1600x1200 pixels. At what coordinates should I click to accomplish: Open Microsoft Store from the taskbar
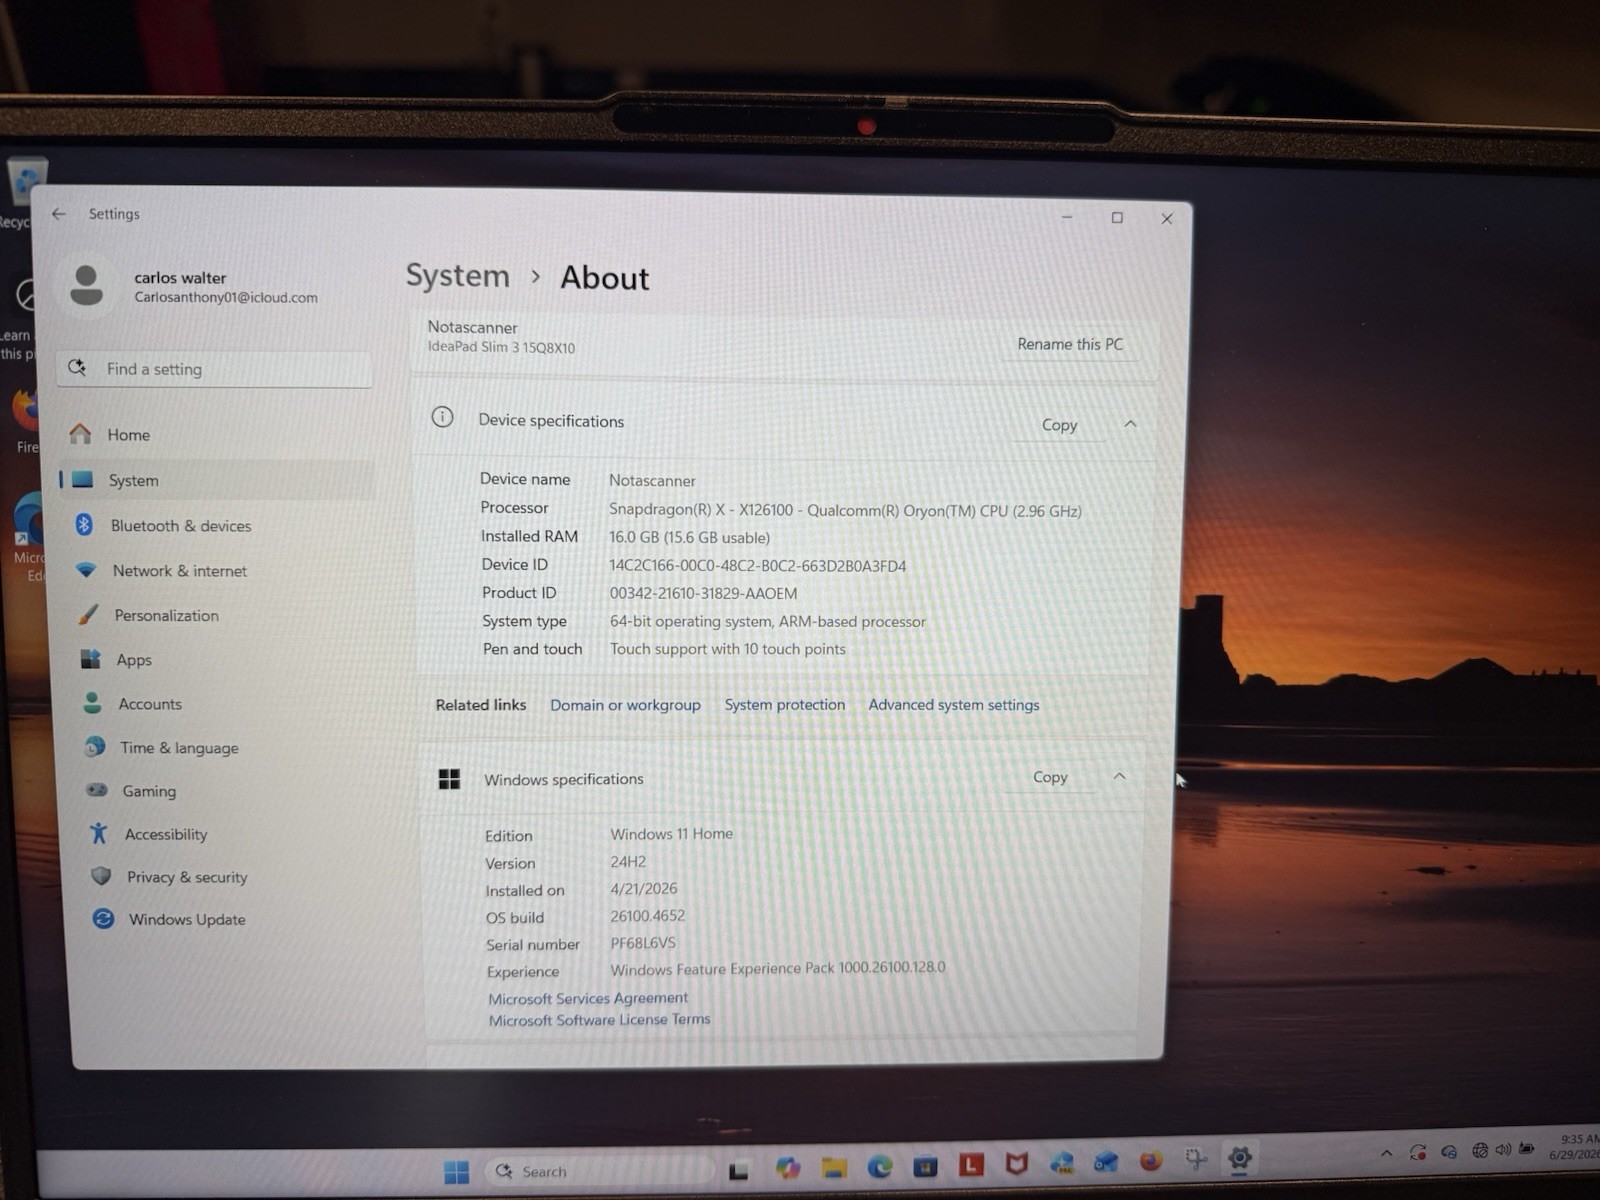[926, 1165]
